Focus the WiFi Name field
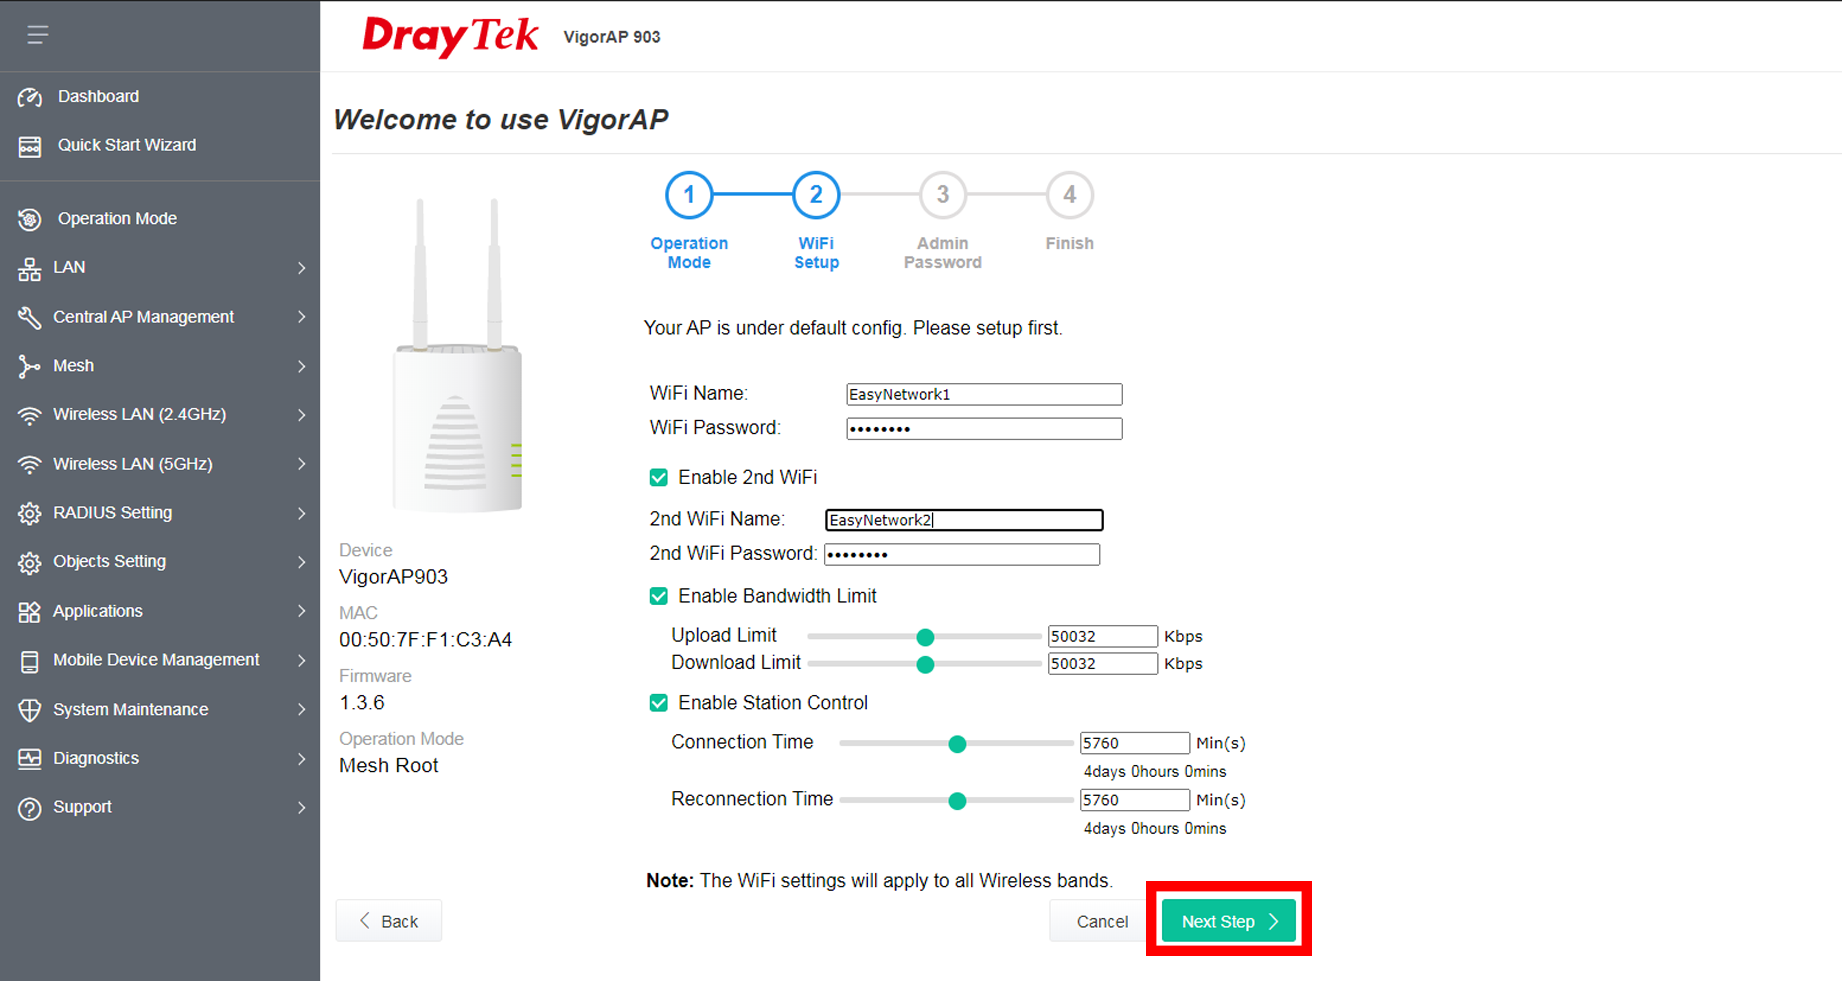Viewport: 1842px width, 981px height. coord(984,395)
